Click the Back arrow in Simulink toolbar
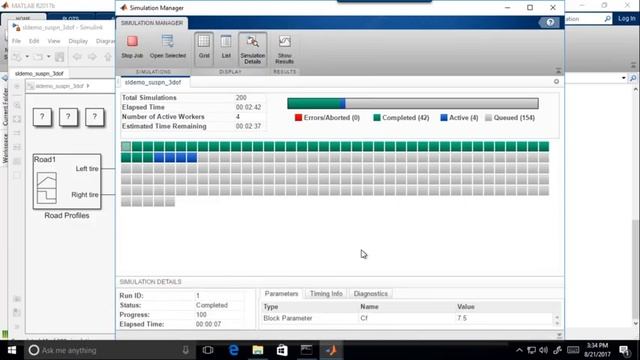This screenshot has height=360, width=640. [x=77, y=57]
